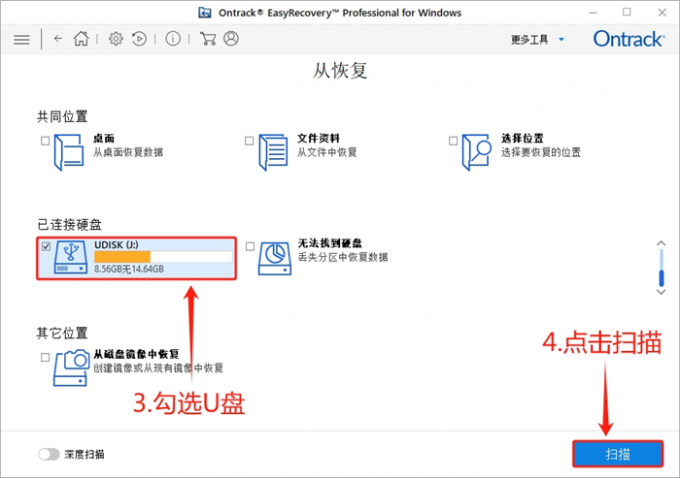Click 丢失分区中恢复数据 description
Viewport: 680px width, 478px height.
point(343,257)
